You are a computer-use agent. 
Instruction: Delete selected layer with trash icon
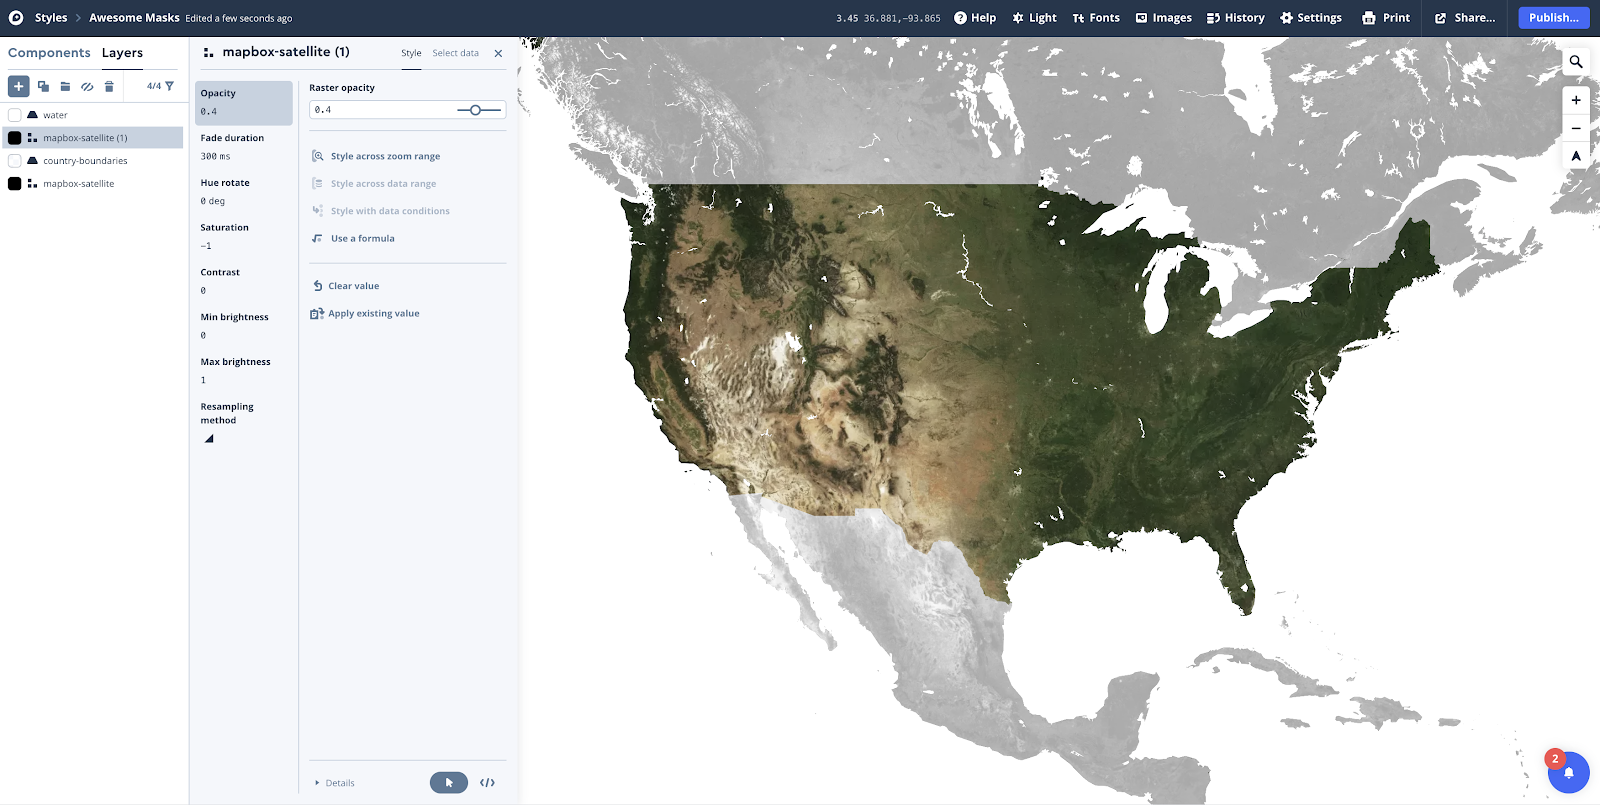click(x=109, y=86)
